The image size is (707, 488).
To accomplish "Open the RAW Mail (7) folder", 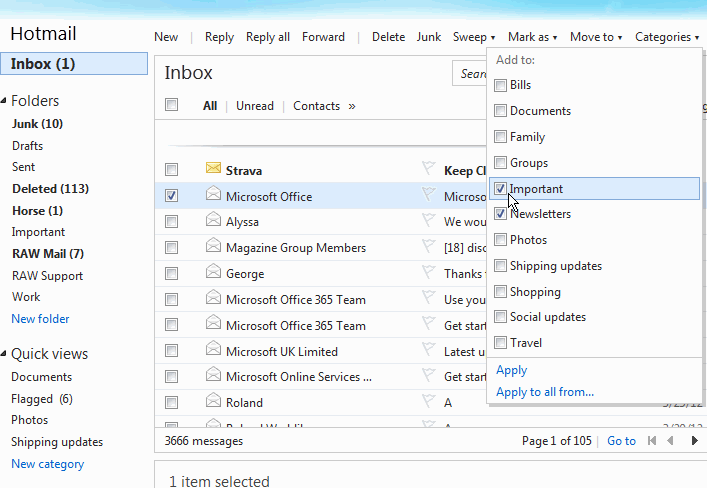I will click(48, 253).
